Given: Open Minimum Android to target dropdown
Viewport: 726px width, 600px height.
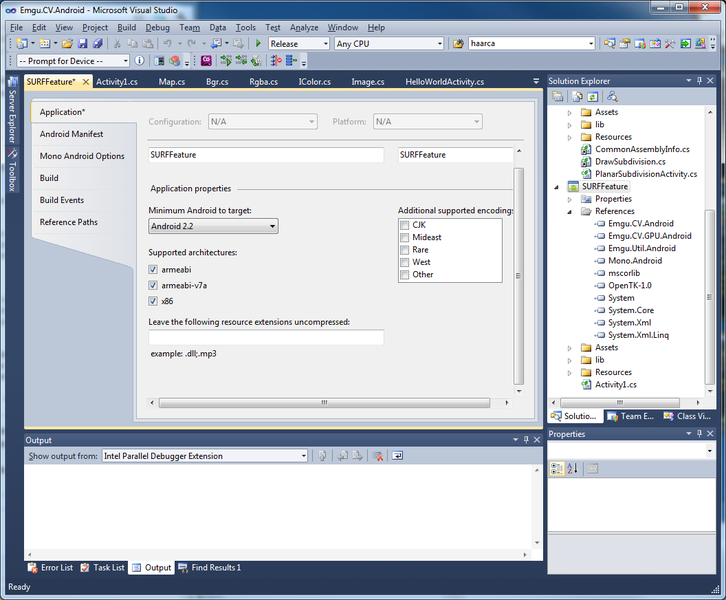Looking at the screenshot, I should click(213, 226).
